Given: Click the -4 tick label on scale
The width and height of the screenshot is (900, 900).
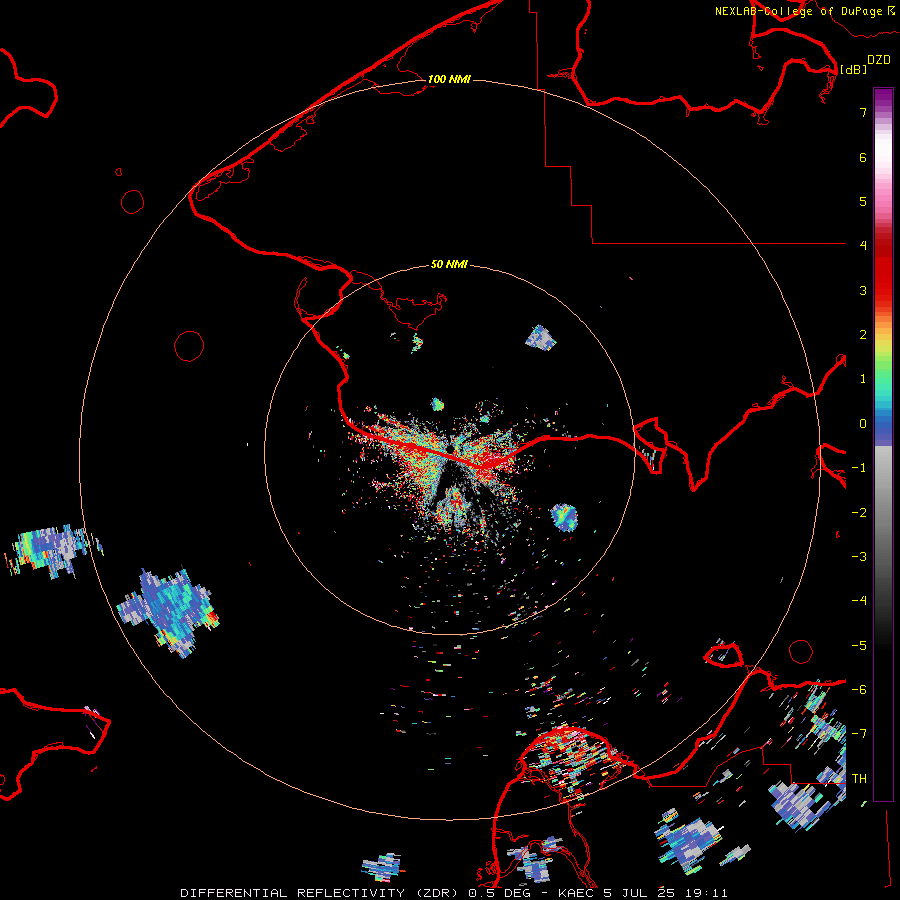Looking at the screenshot, I should 859,601.
